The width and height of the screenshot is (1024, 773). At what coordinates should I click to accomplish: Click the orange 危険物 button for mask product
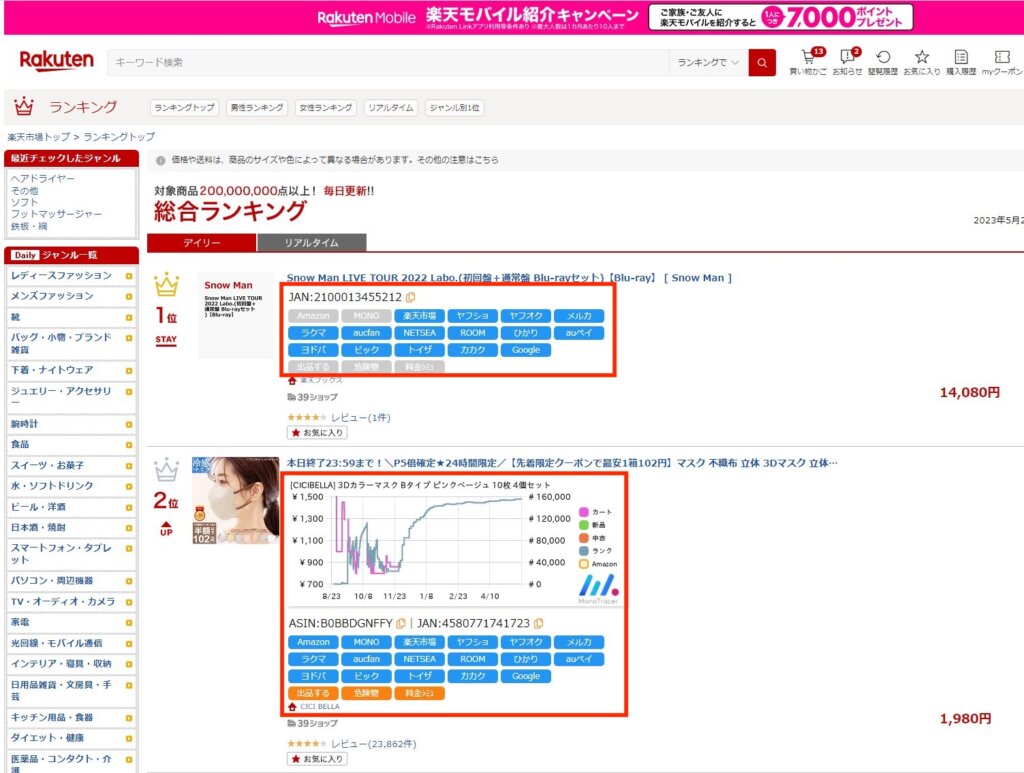pyautogui.click(x=366, y=693)
